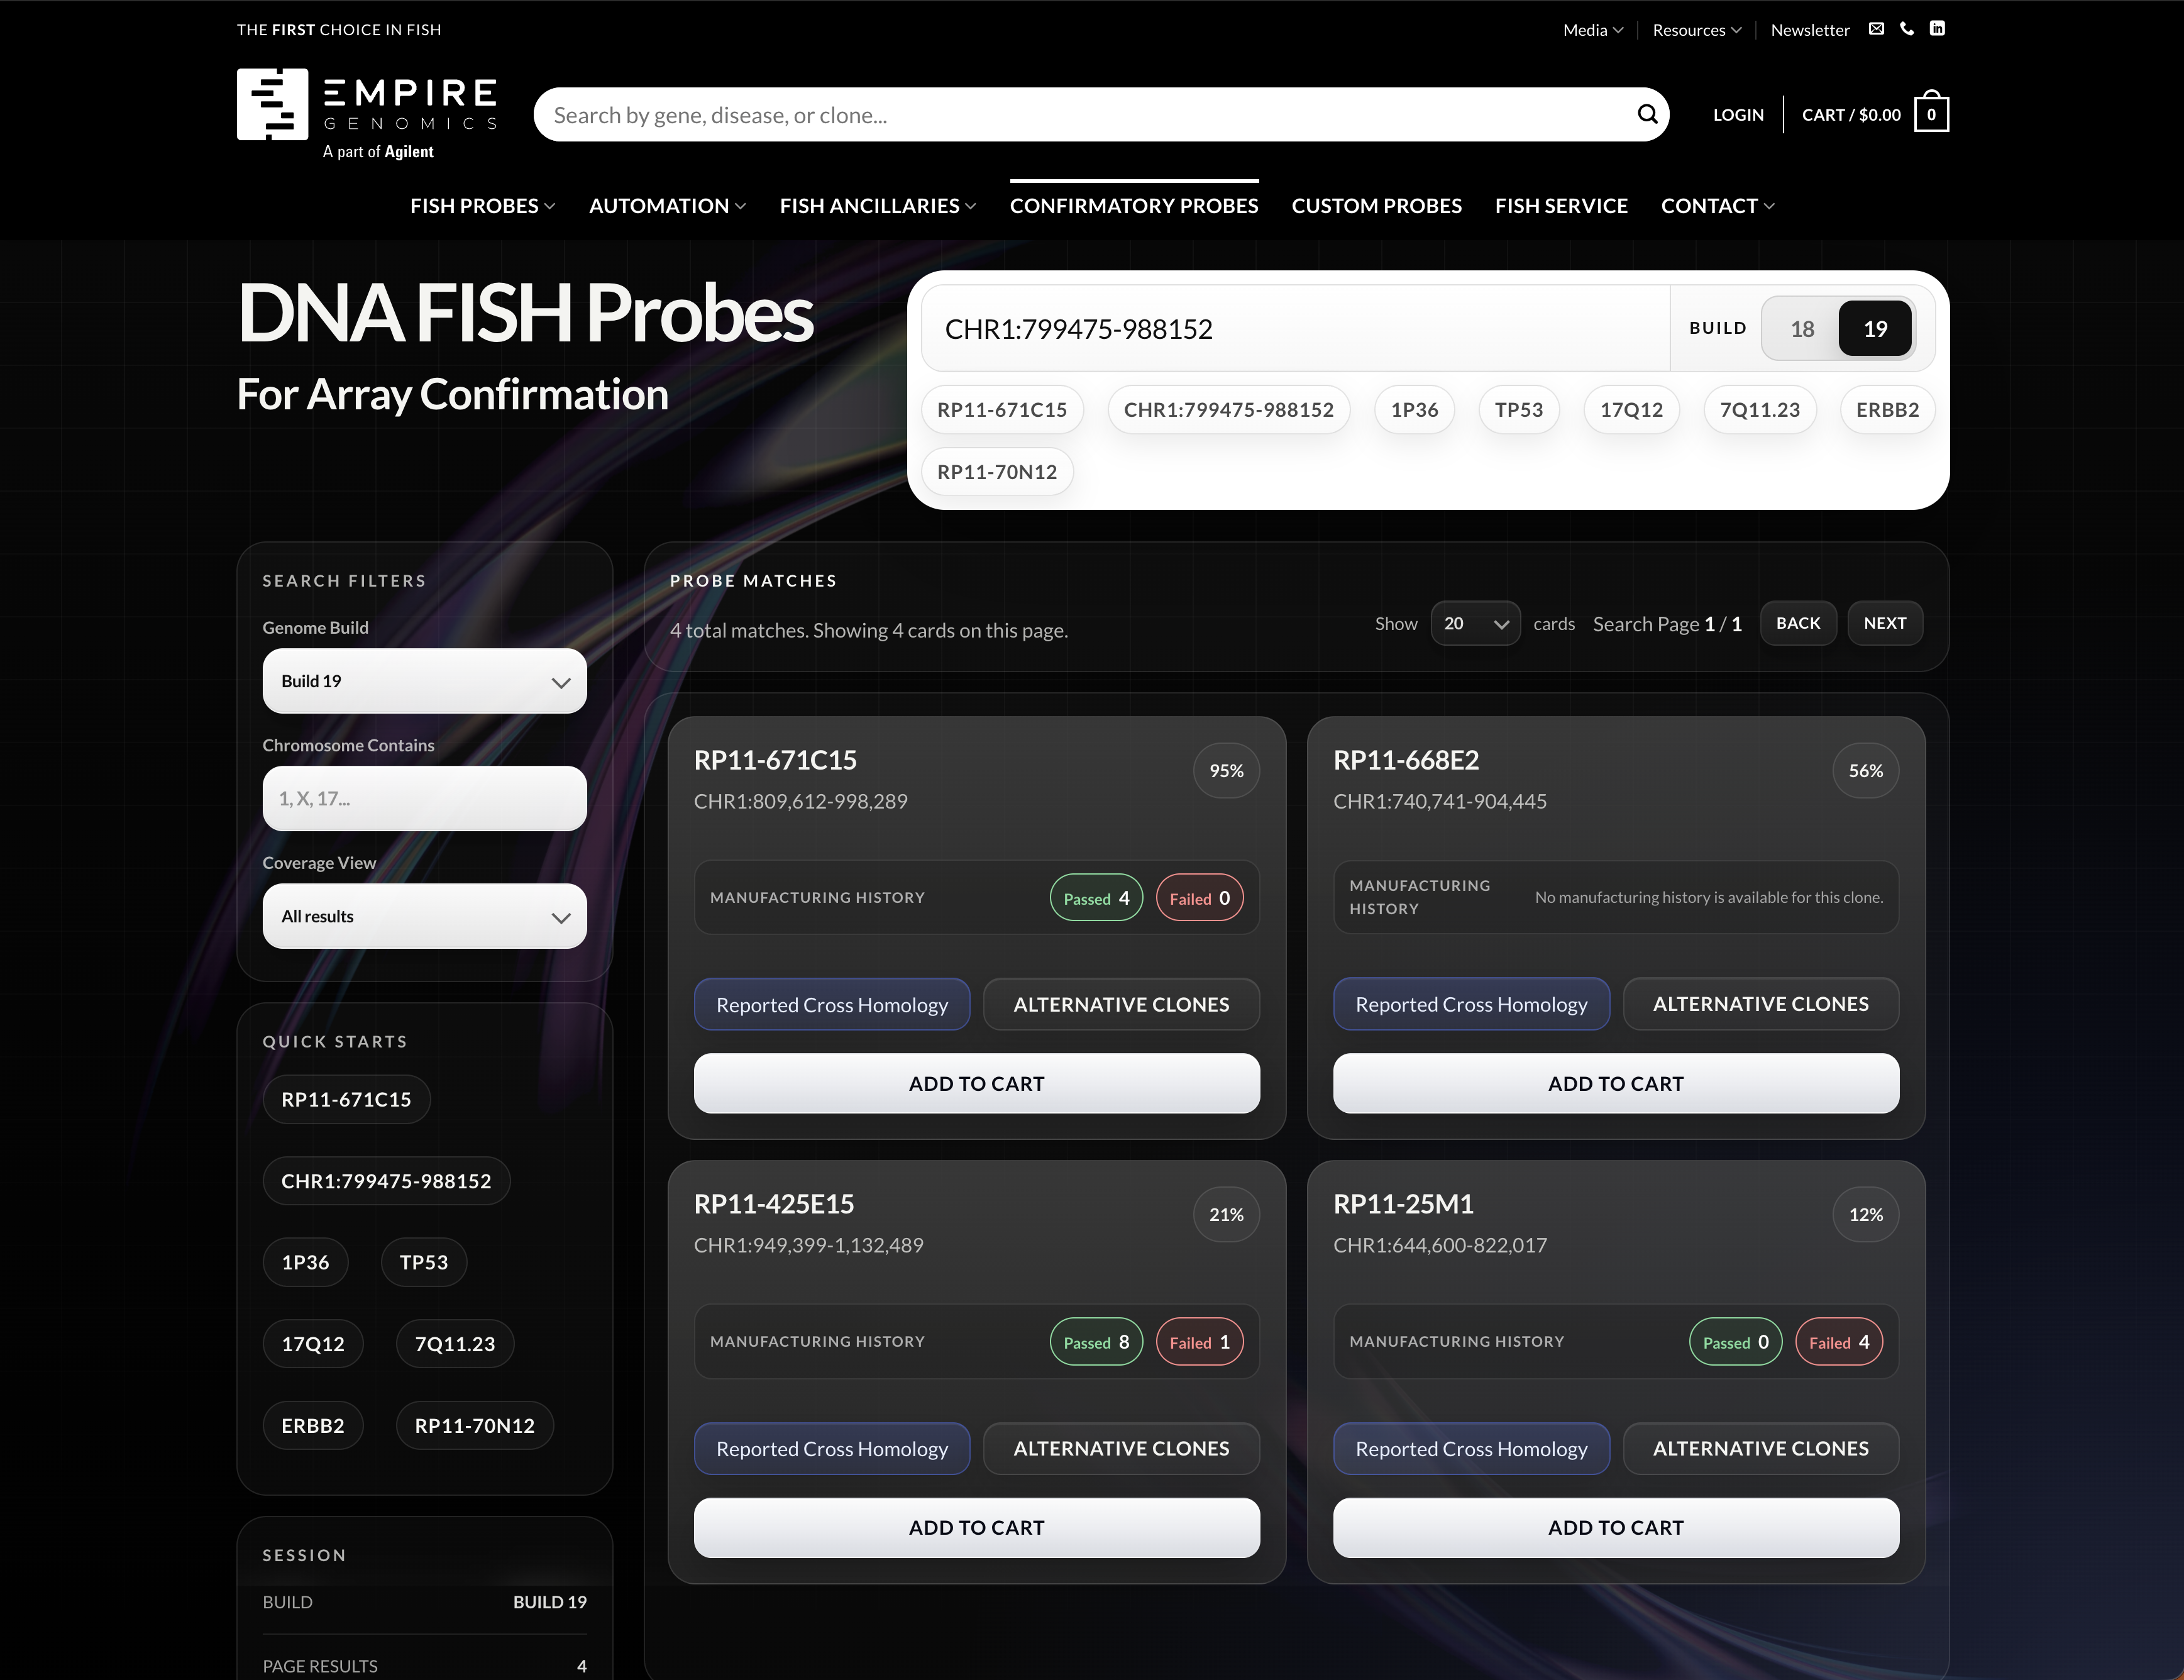The height and width of the screenshot is (1680, 2184).
Task: Click the Chromosome Contains input
Action: pyautogui.click(x=424, y=798)
